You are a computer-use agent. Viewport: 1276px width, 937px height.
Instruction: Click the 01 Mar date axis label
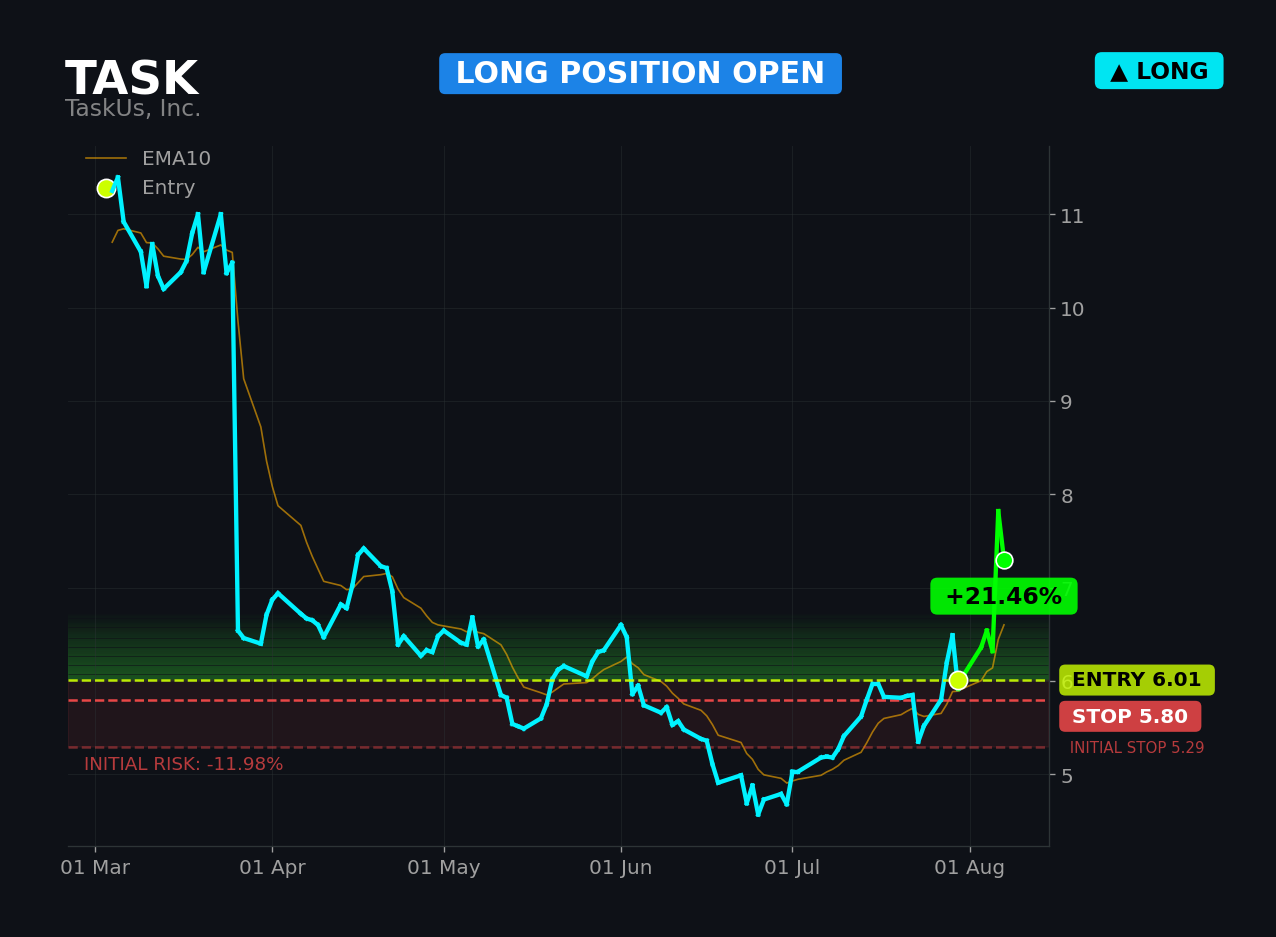[95, 868]
